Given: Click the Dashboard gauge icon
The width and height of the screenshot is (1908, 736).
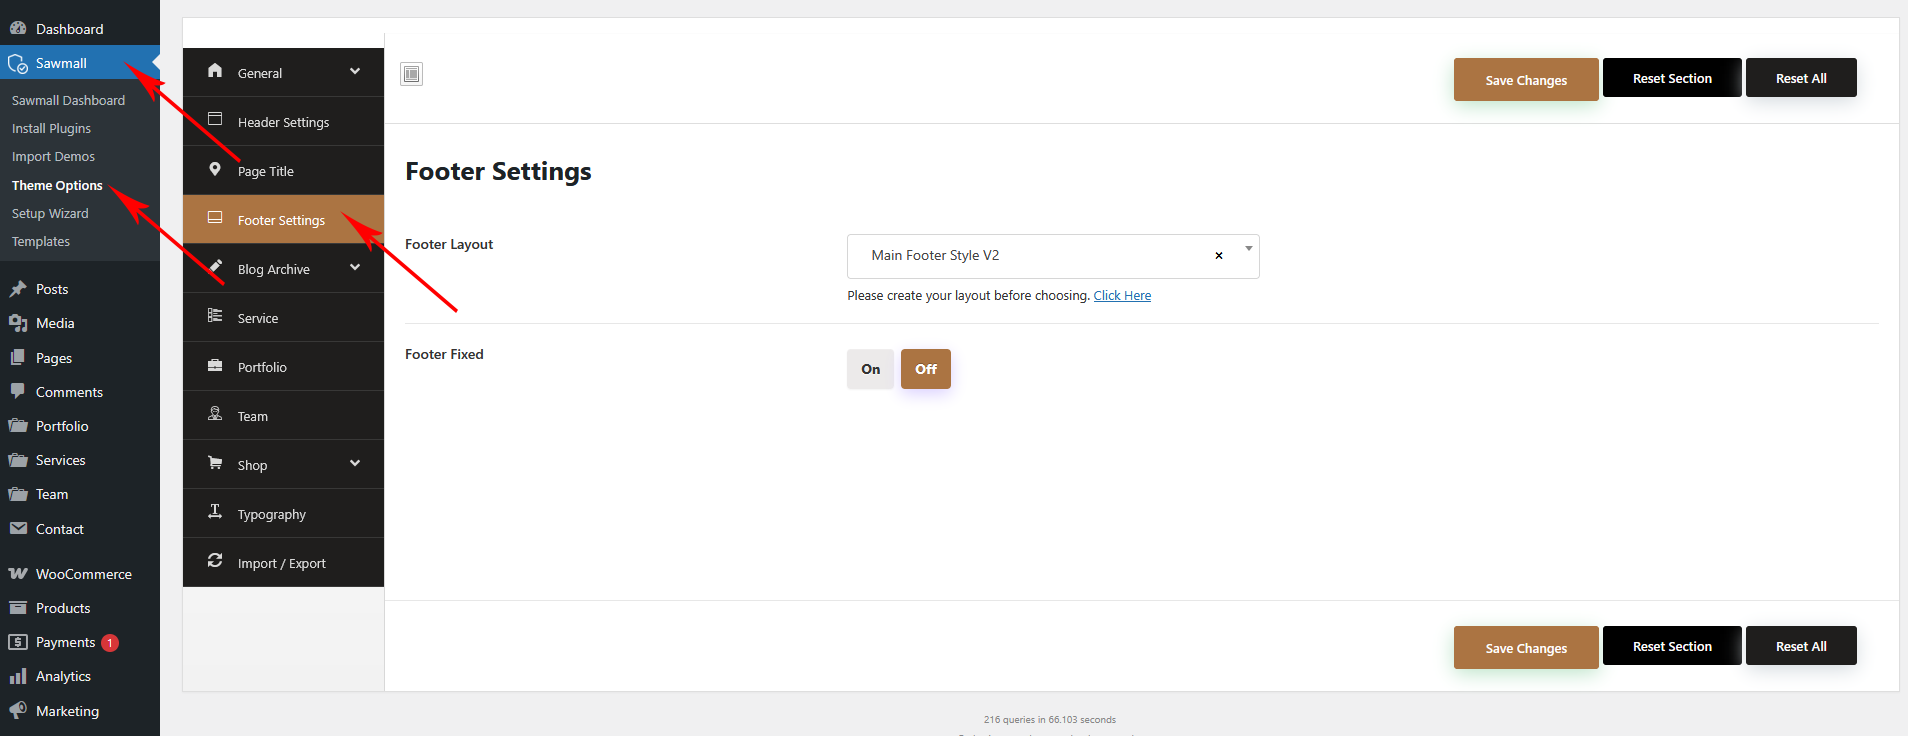Looking at the screenshot, I should 18,28.
